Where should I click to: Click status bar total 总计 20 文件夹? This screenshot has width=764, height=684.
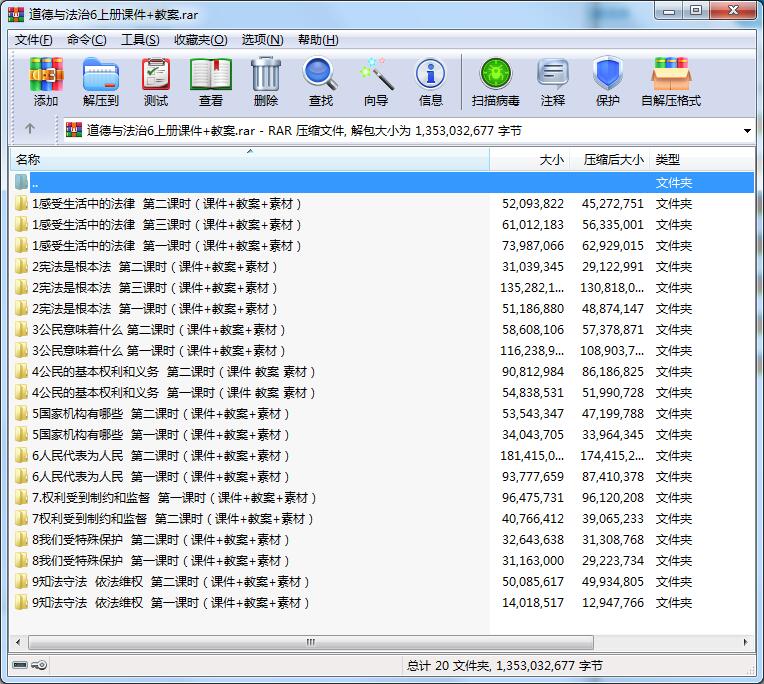tap(505, 665)
